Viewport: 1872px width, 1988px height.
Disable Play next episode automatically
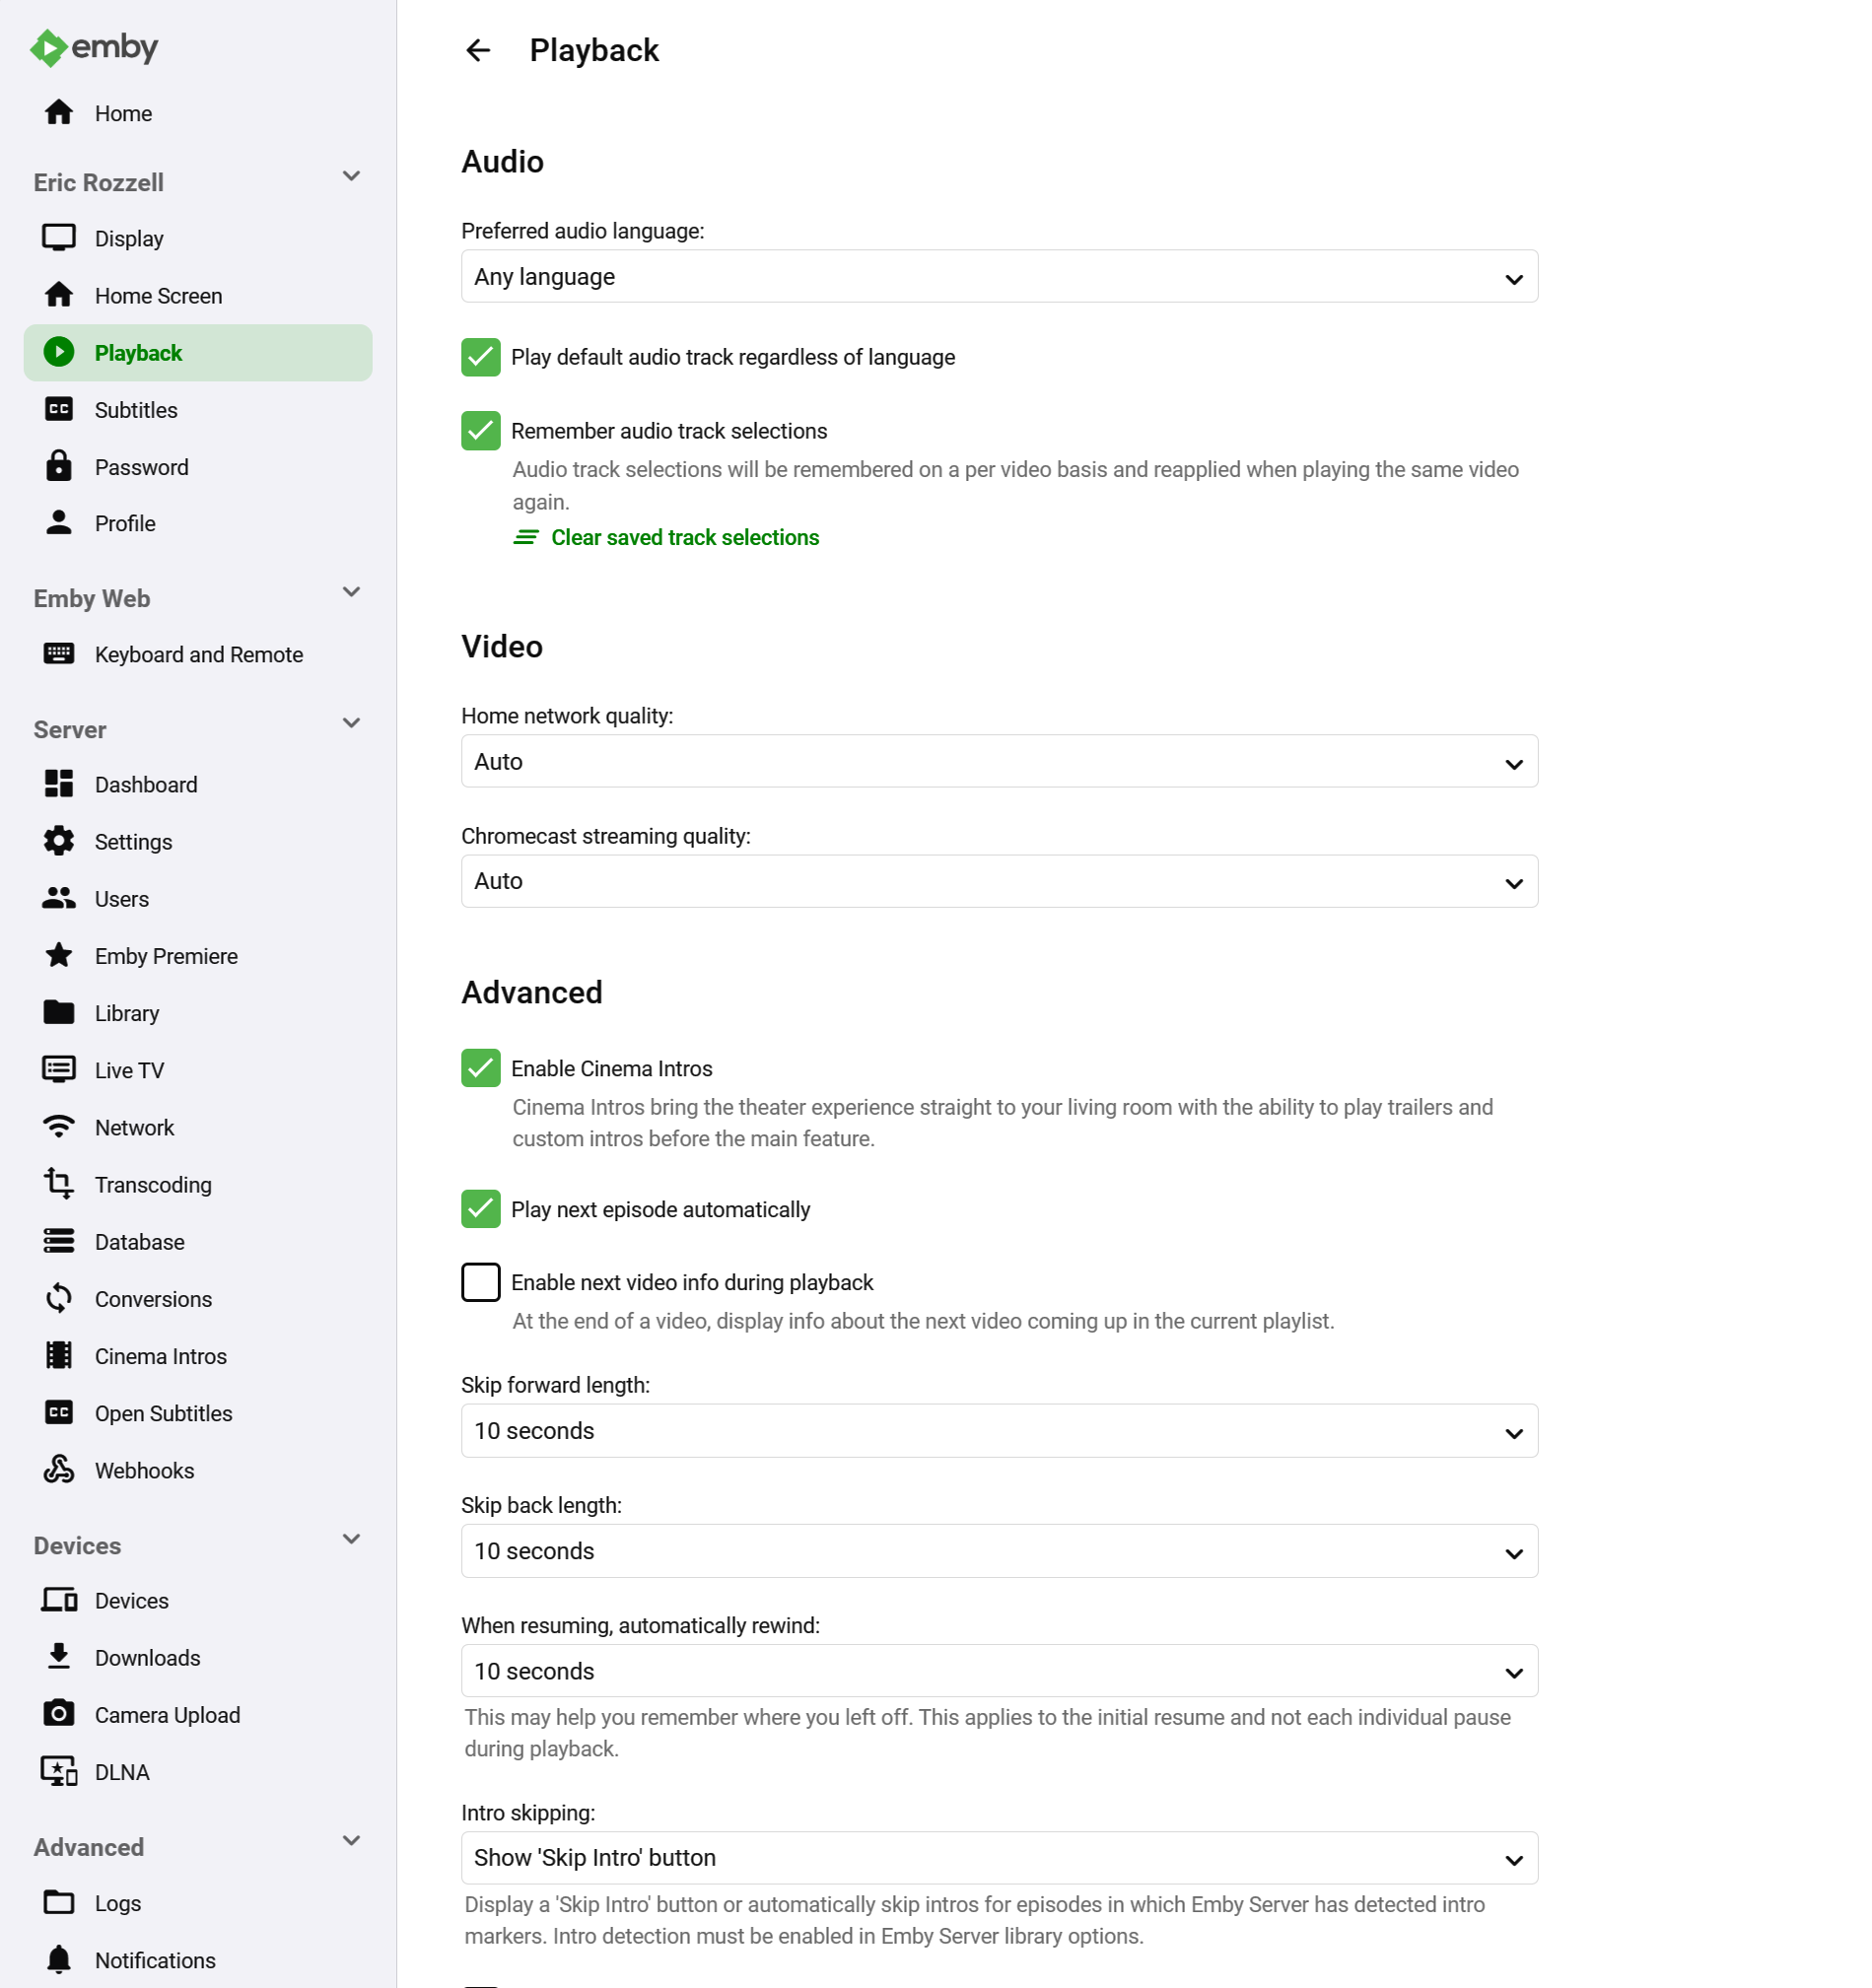pos(481,1209)
